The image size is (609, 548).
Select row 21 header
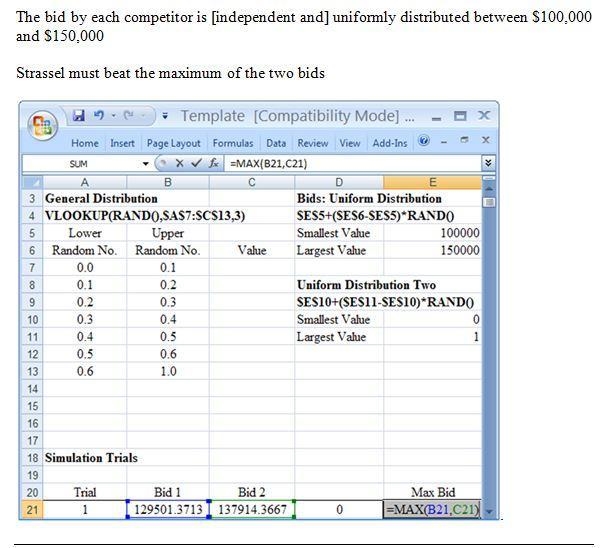[x=33, y=510]
